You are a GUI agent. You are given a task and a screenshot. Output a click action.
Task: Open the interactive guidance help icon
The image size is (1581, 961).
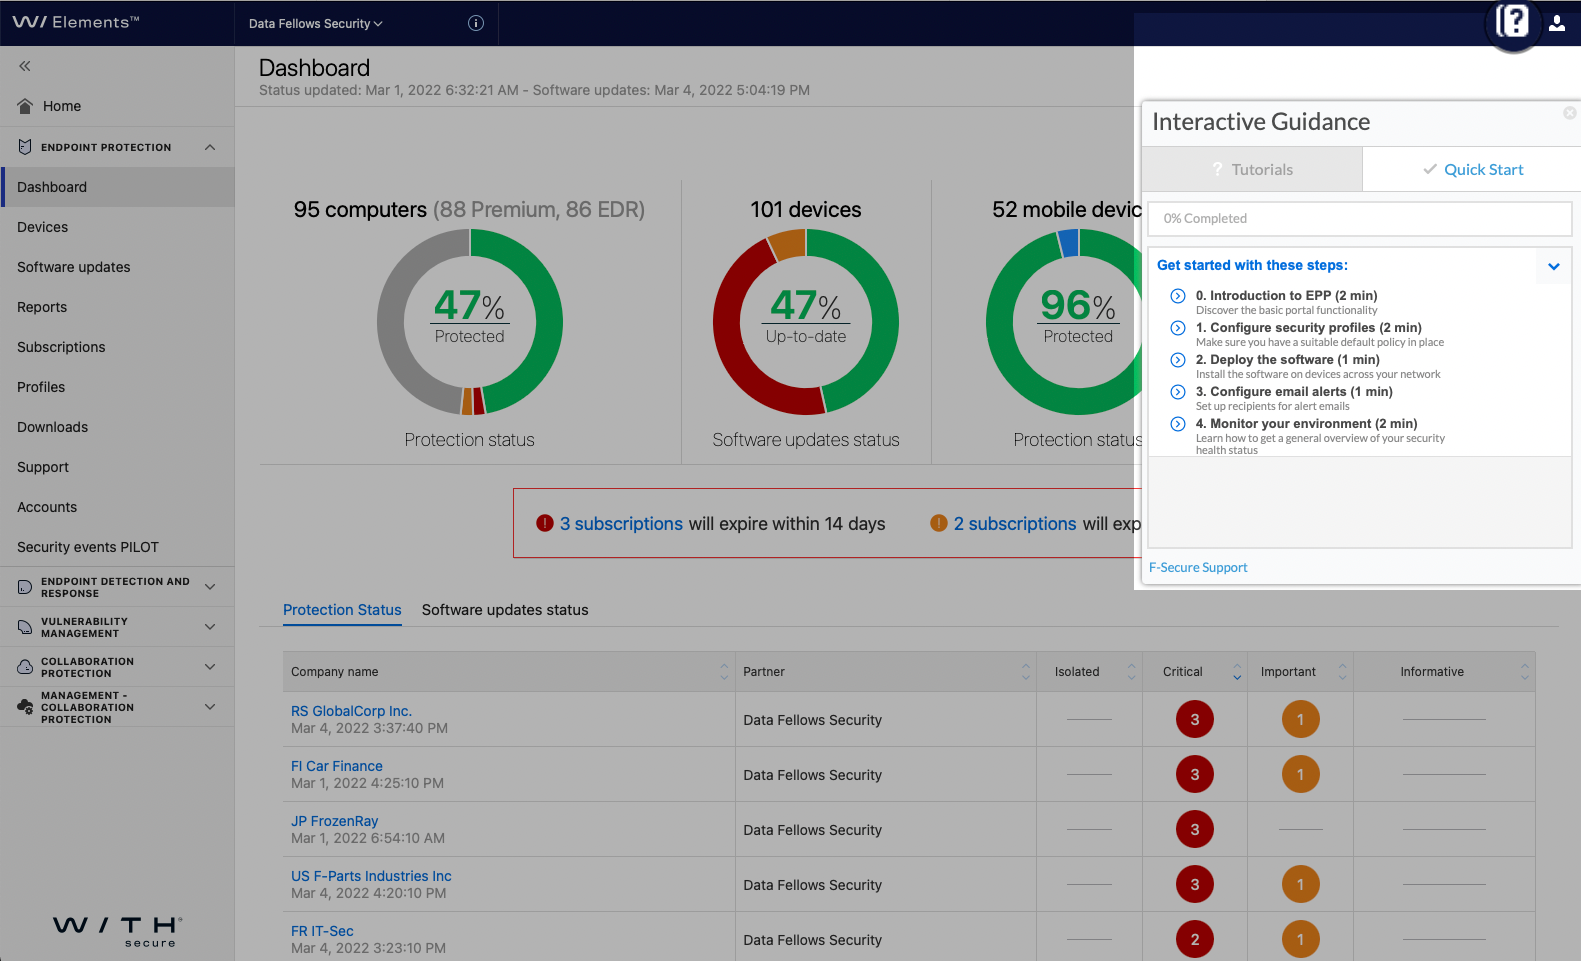tap(1512, 21)
